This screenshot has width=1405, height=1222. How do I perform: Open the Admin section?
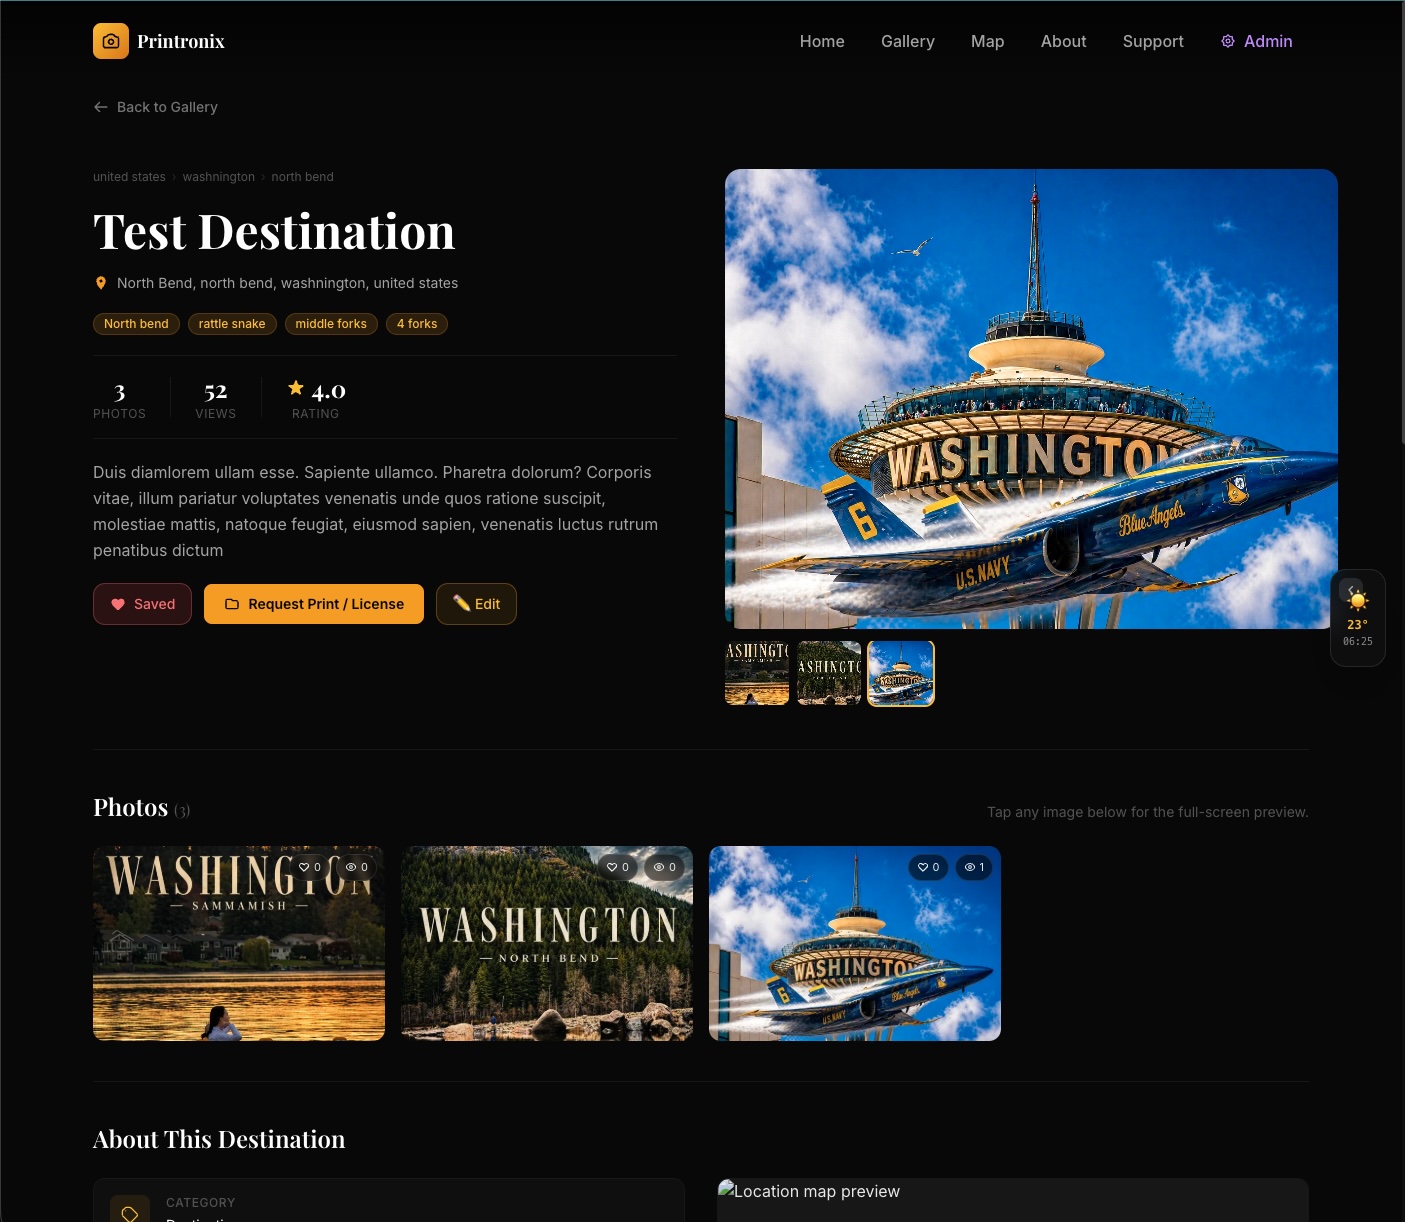(1257, 41)
